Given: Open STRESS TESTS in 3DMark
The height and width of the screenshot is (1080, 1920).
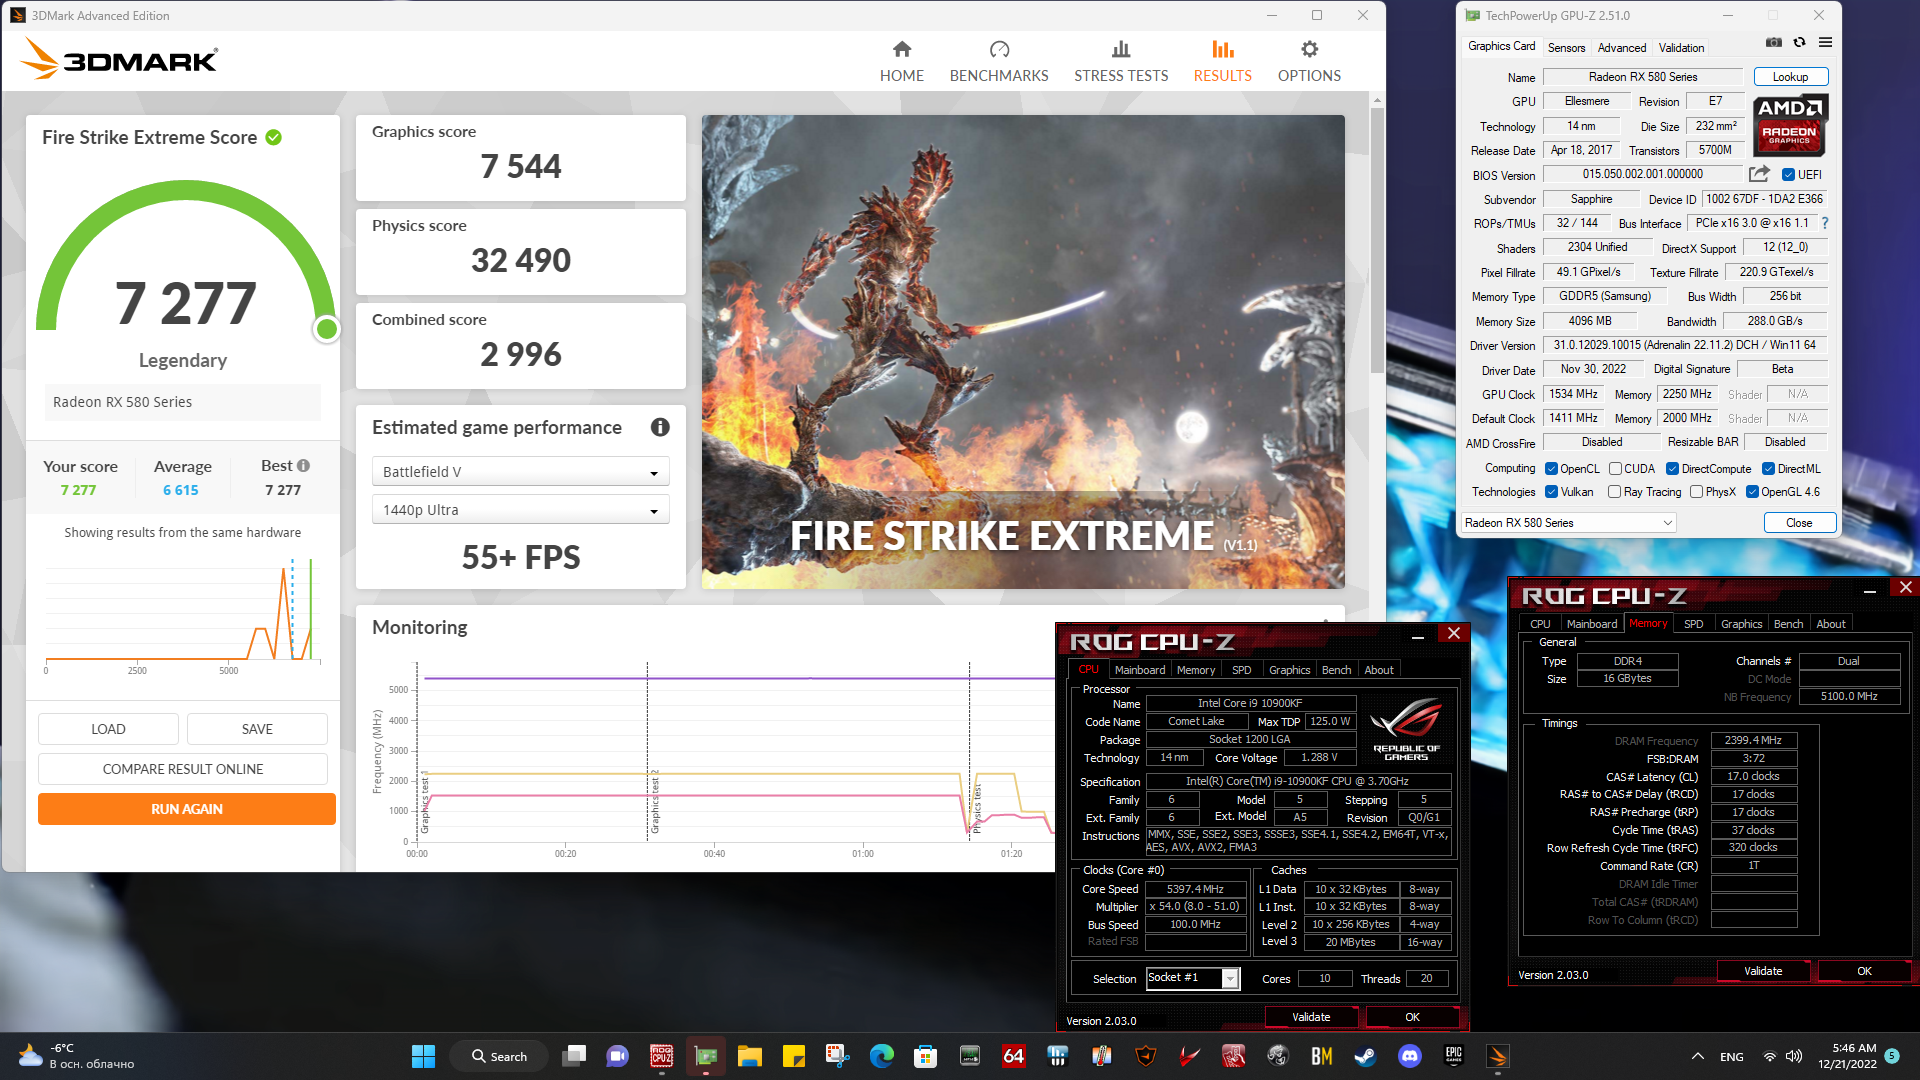Looking at the screenshot, I should tap(1121, 61).
